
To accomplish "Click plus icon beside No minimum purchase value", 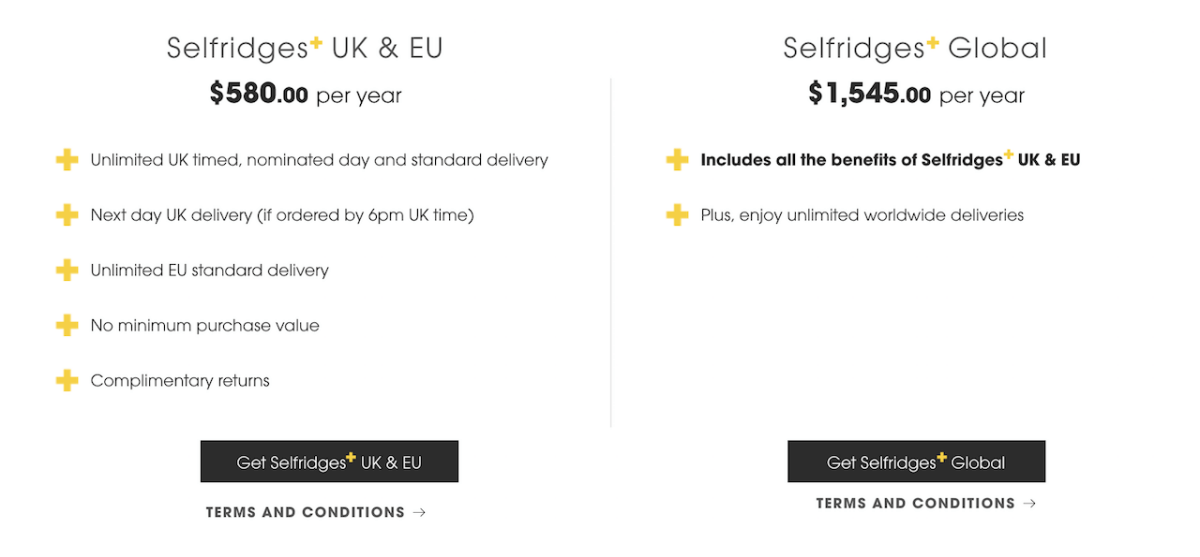I will coord(67,325).
